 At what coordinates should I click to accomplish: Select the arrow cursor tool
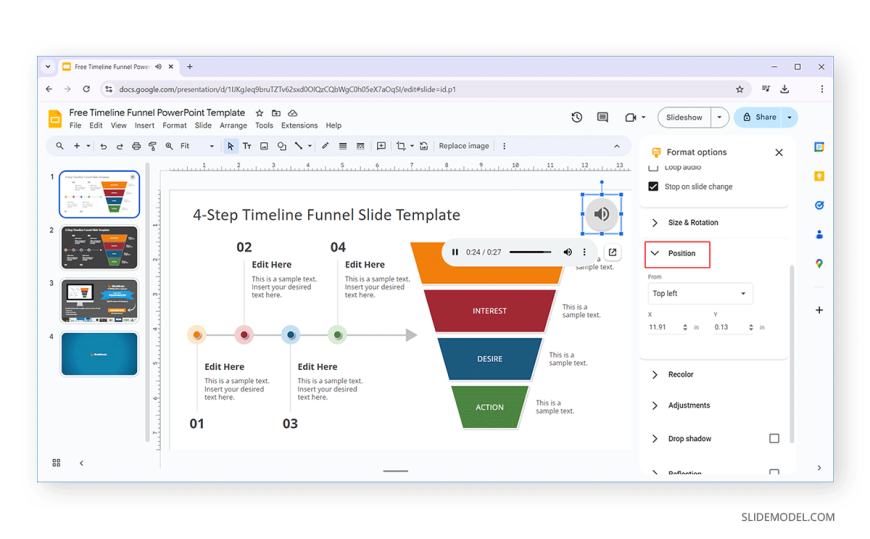pos(230,147)
